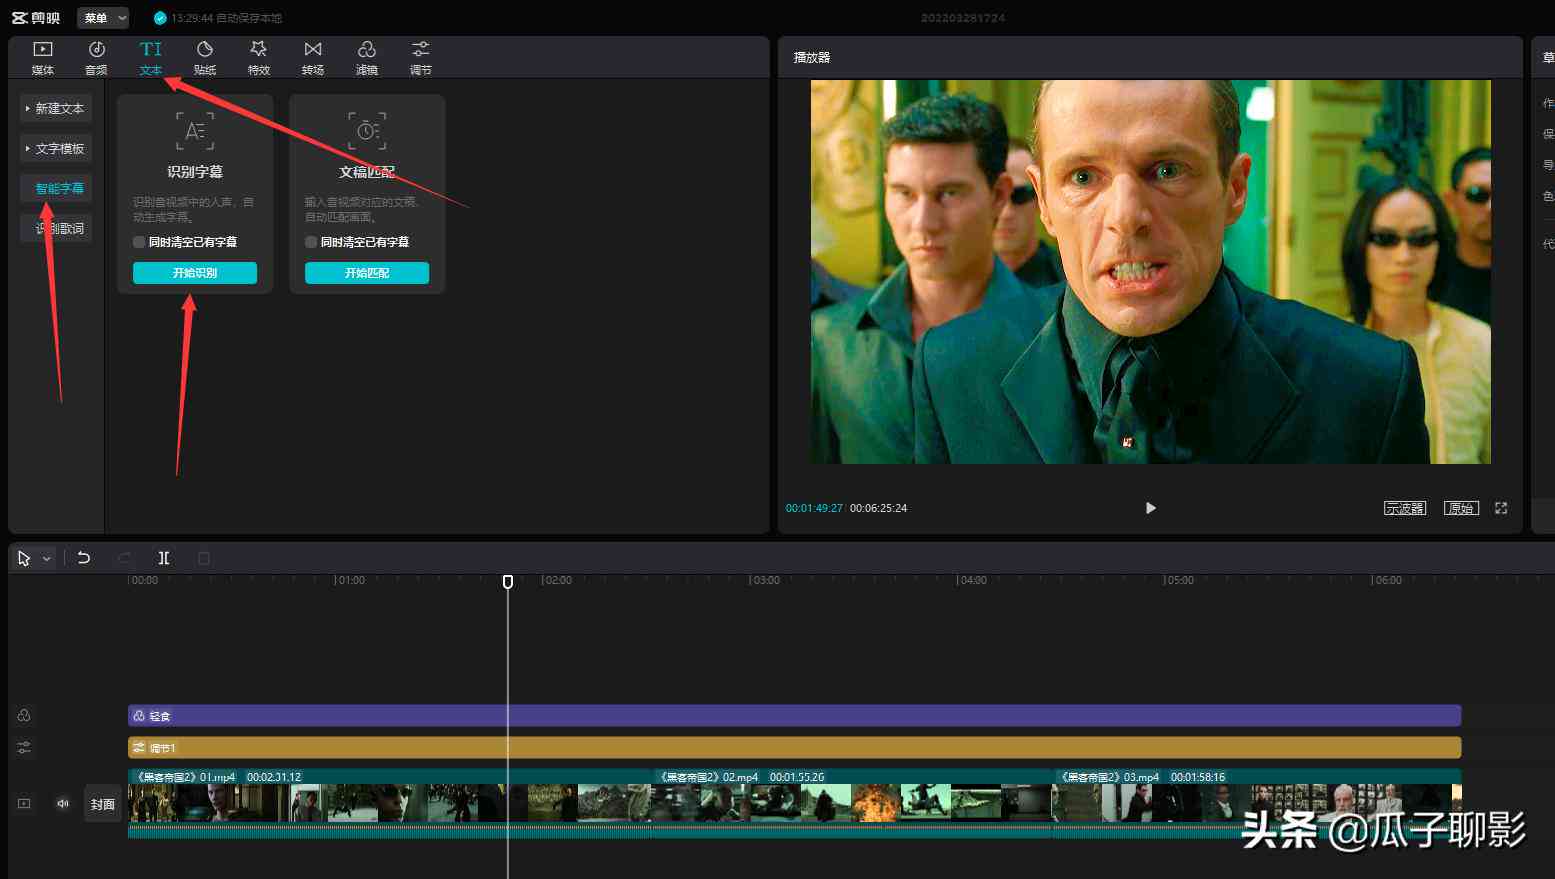Select the 《黑客帝国2》03.mp4 clip
This screenshot has width=1555, height=879.
click(1257, 803)
